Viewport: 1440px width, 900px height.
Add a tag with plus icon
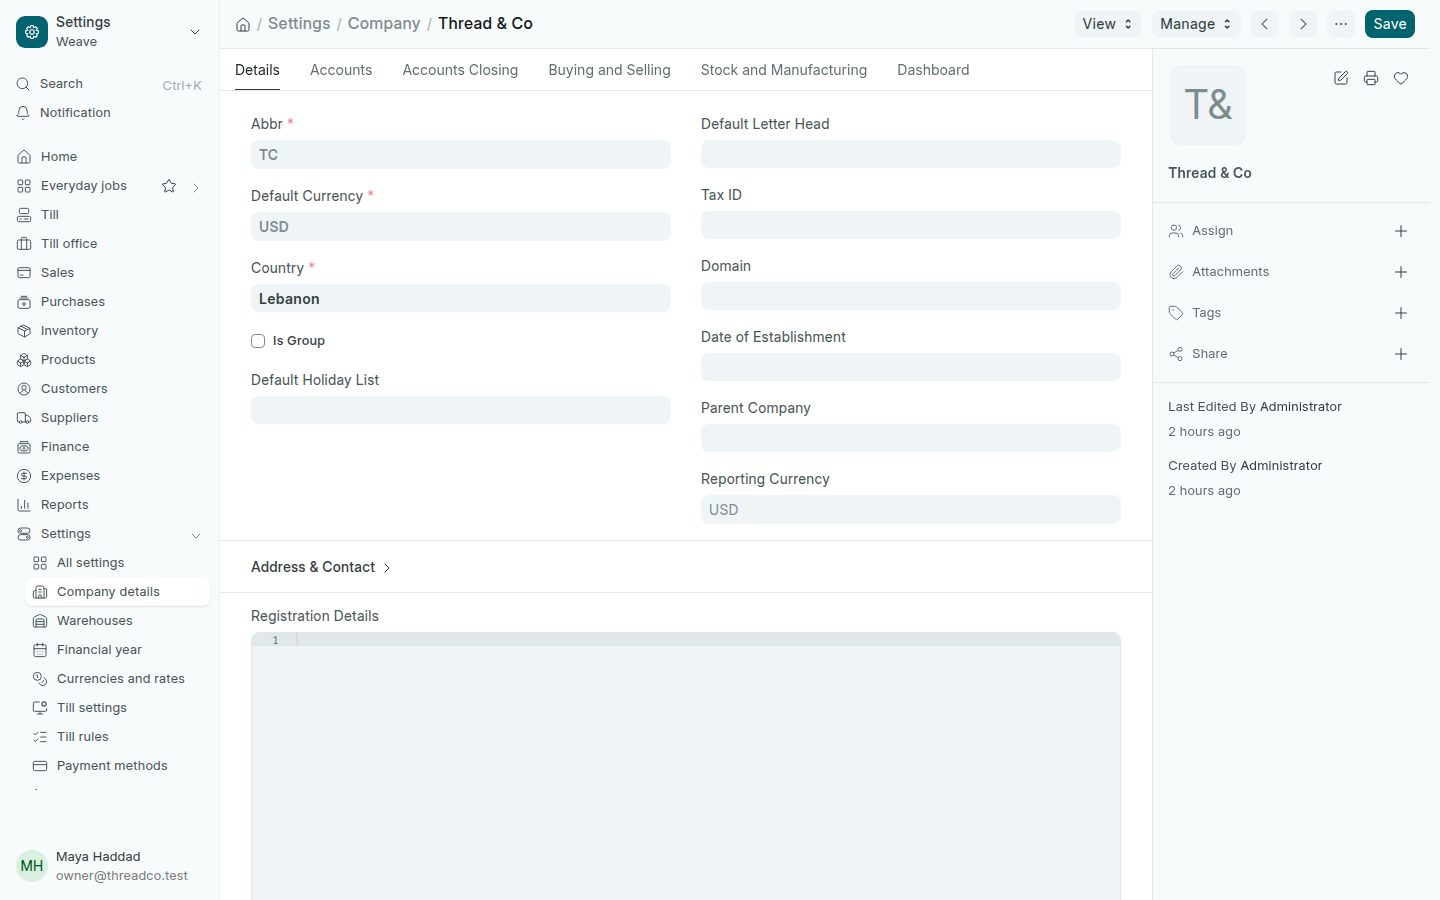pyautogui.click(x=1401, y=313)
